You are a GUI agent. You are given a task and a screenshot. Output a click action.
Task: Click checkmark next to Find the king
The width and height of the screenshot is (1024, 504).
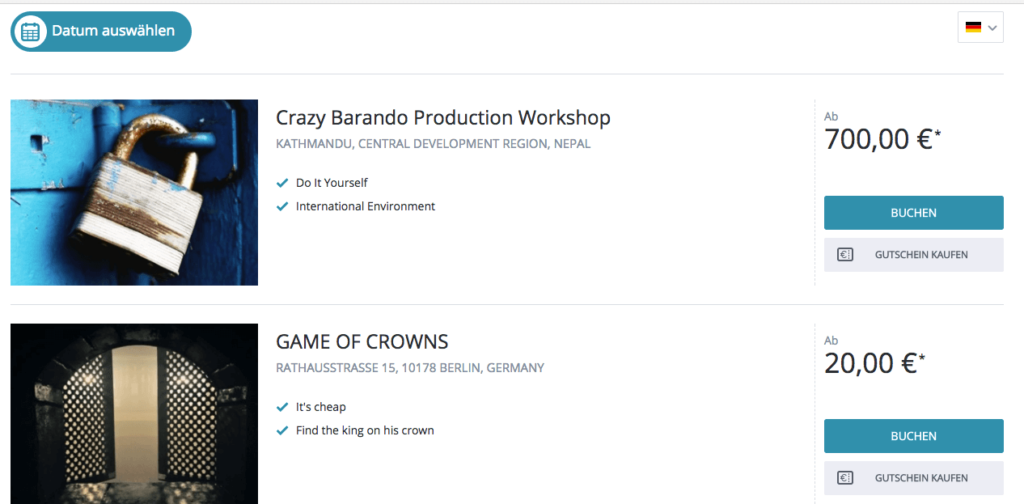pyautogui.click(x=282, y=431)
